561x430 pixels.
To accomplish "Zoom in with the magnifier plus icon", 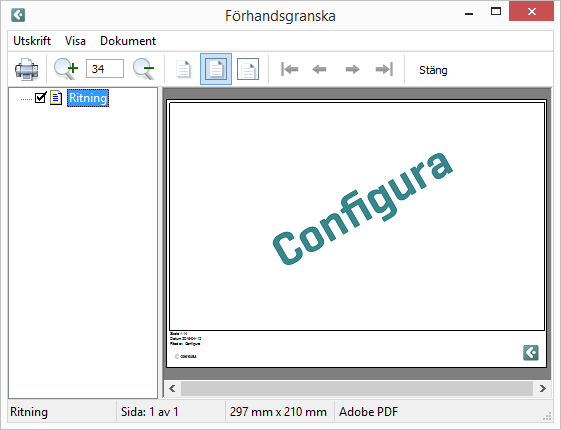I will coord(66,69).
